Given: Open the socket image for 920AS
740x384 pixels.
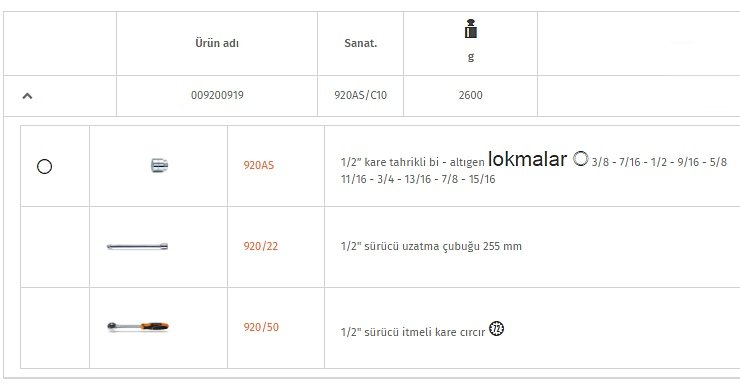Looking at the screenshot, I should (x=159, y=166).
